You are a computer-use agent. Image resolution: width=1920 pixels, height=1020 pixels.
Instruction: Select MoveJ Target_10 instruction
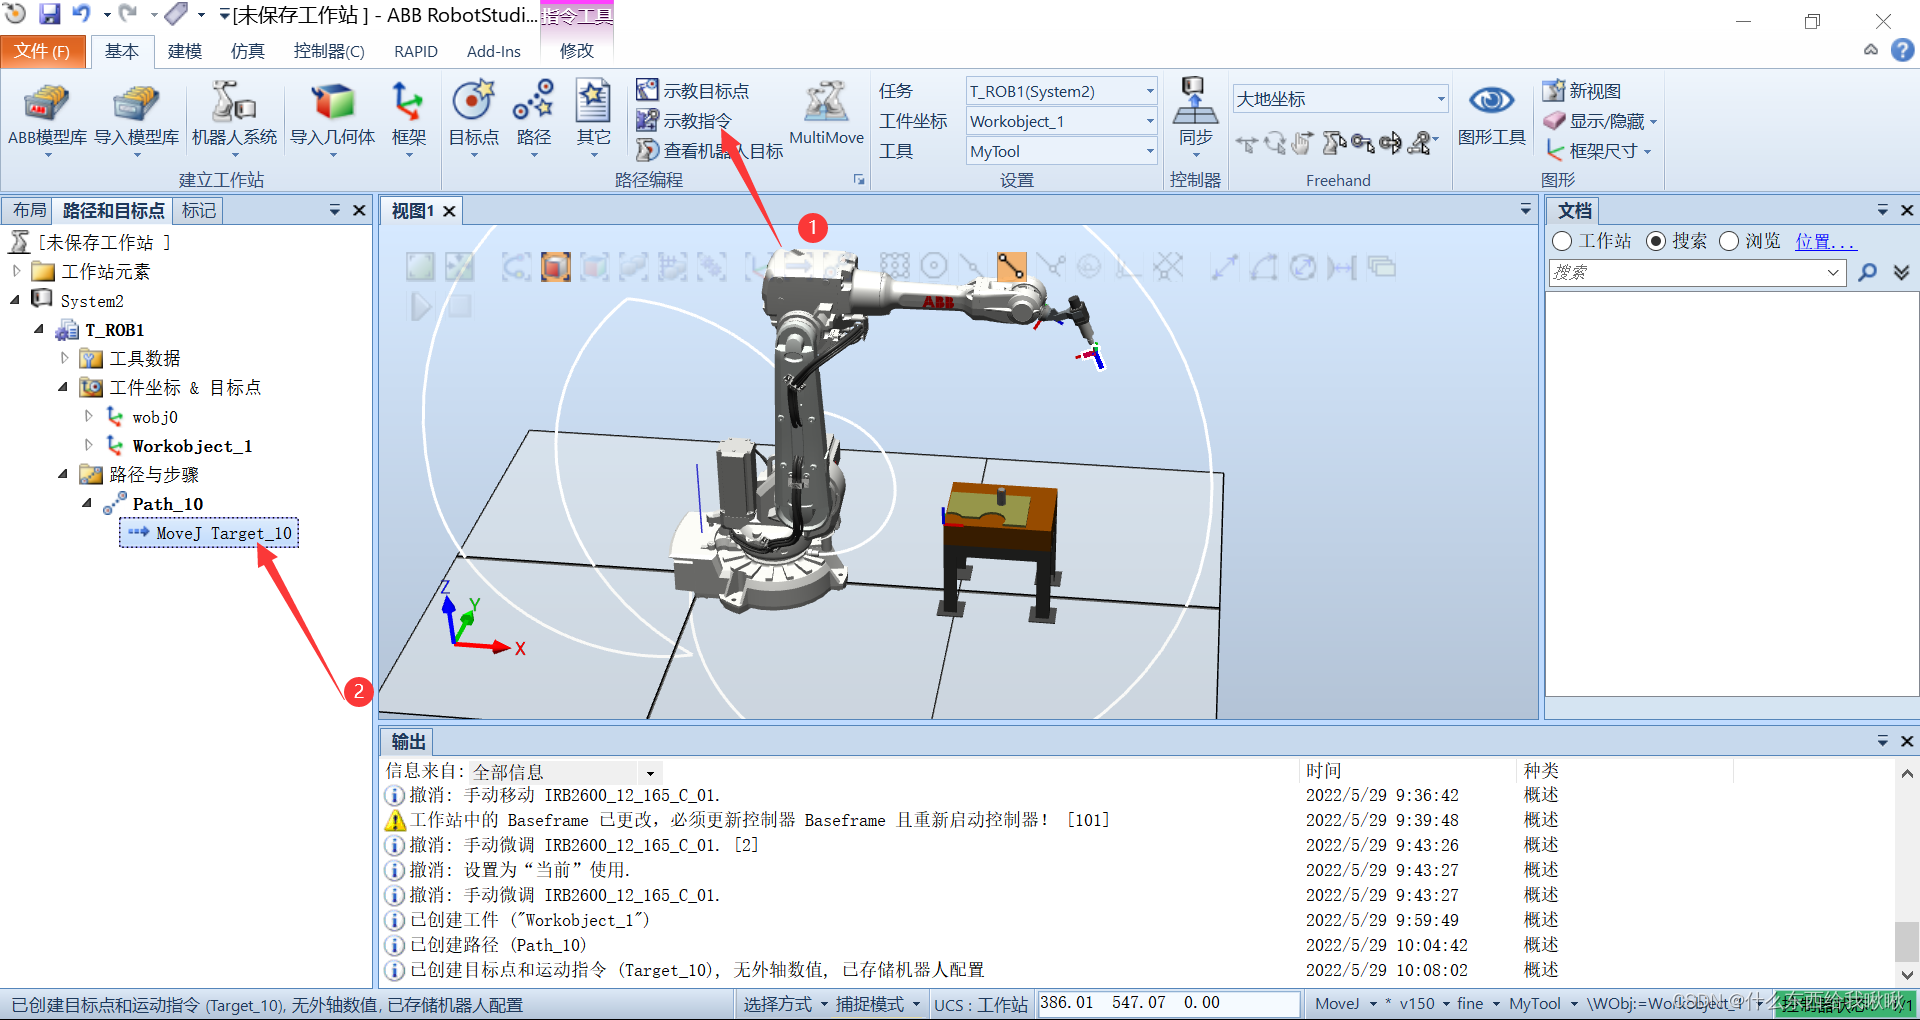pyautogui.click(x=210, y=533)
